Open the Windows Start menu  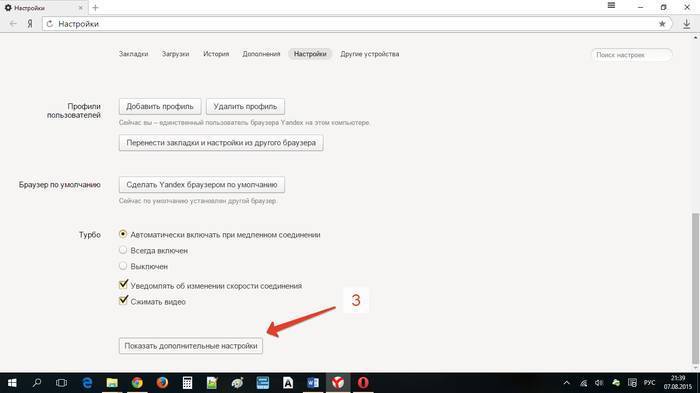[12, 383]
